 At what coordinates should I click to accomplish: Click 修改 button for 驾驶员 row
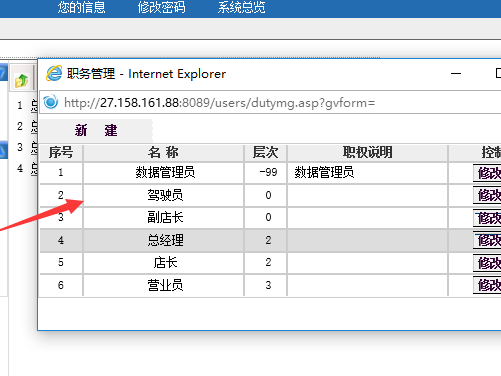tap(487, 195)
